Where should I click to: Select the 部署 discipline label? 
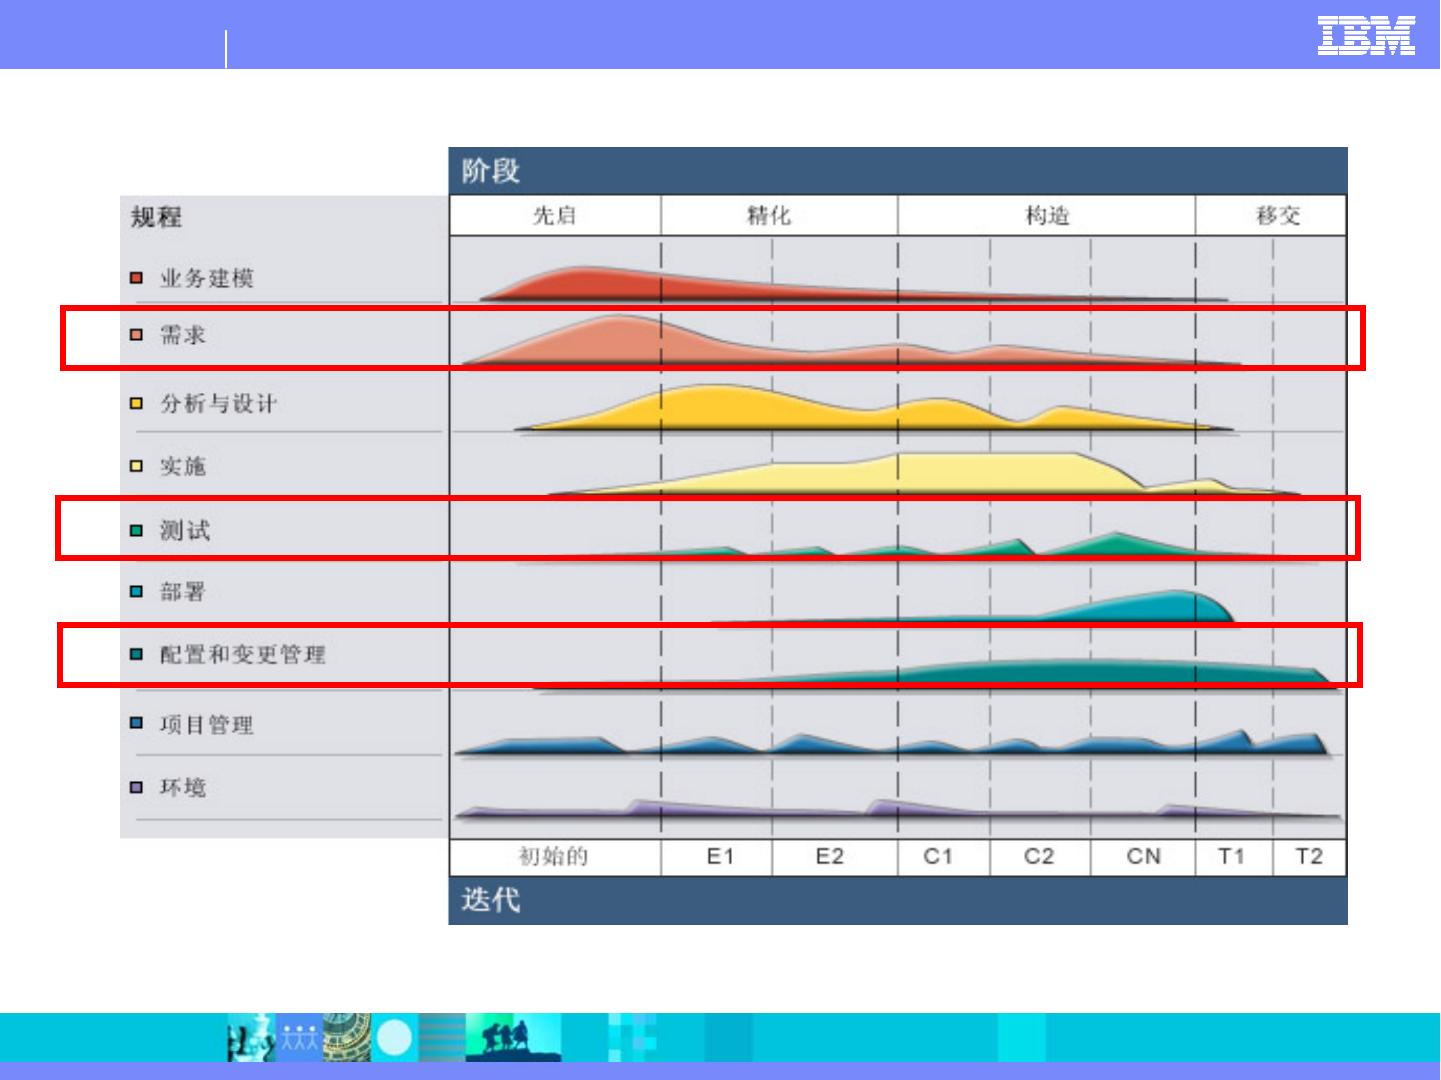tap(183, 592)
